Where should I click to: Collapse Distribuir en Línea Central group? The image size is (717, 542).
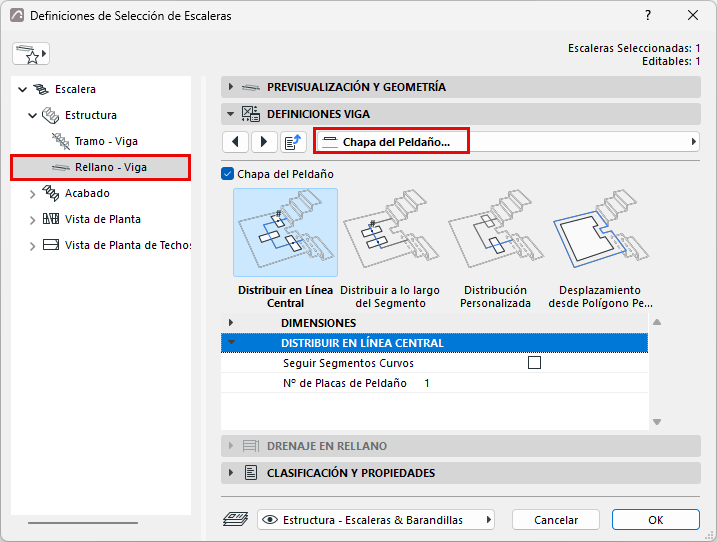pyautogui.click(x=232, y=342)
